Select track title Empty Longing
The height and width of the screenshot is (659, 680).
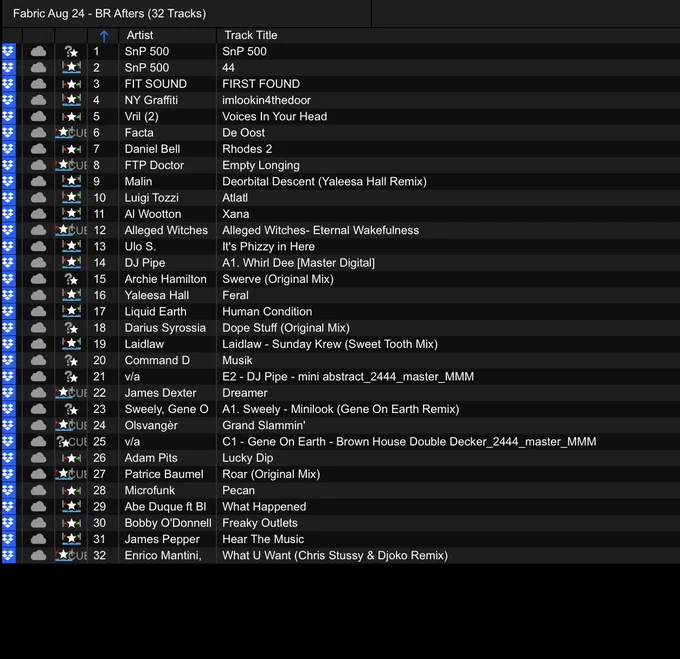[x=261, y=165]
